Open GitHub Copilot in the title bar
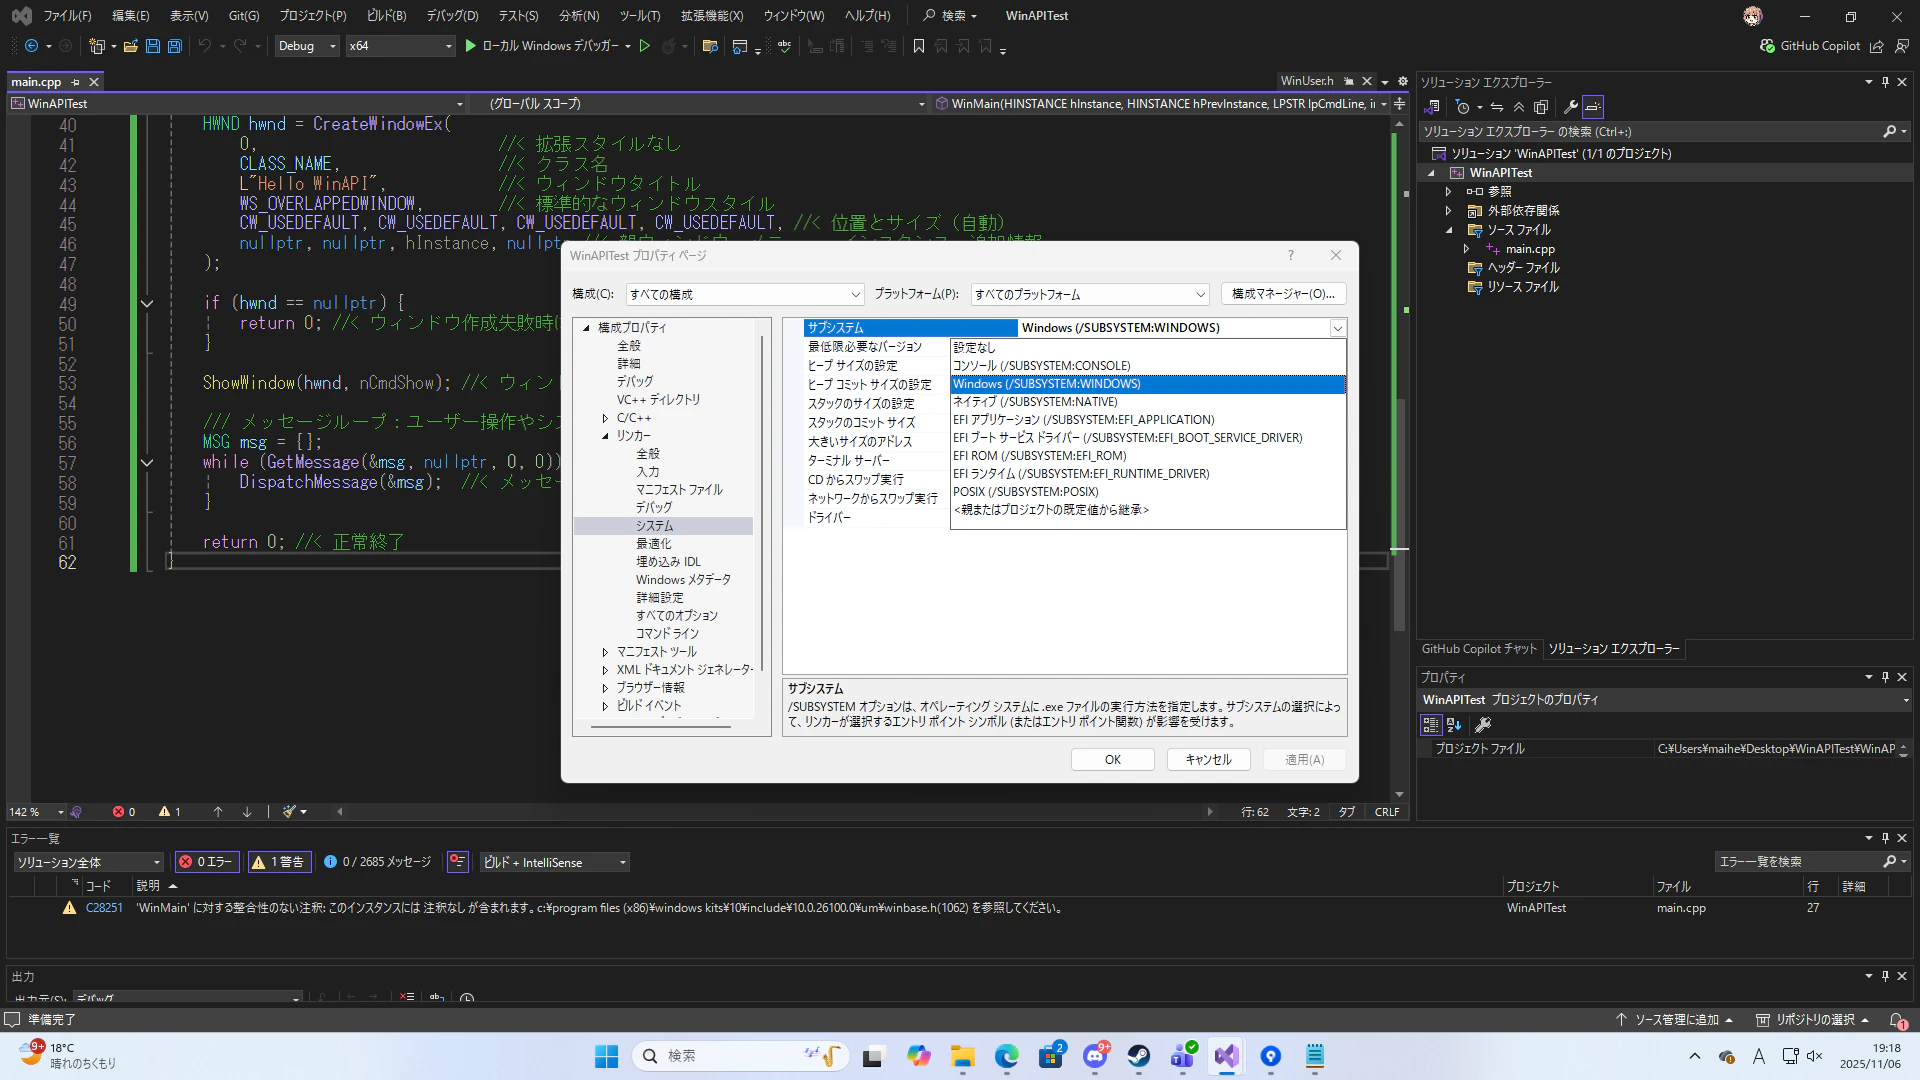The height and width of the screenshot is (1080, 1920). (1810, 46)
